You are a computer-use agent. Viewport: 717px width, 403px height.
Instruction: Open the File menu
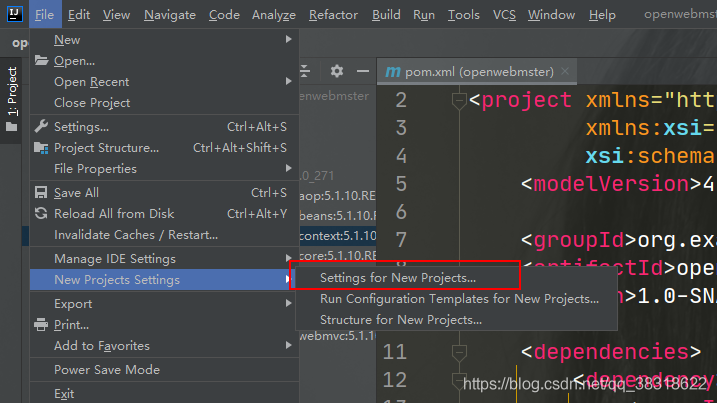tap(44, 15)
